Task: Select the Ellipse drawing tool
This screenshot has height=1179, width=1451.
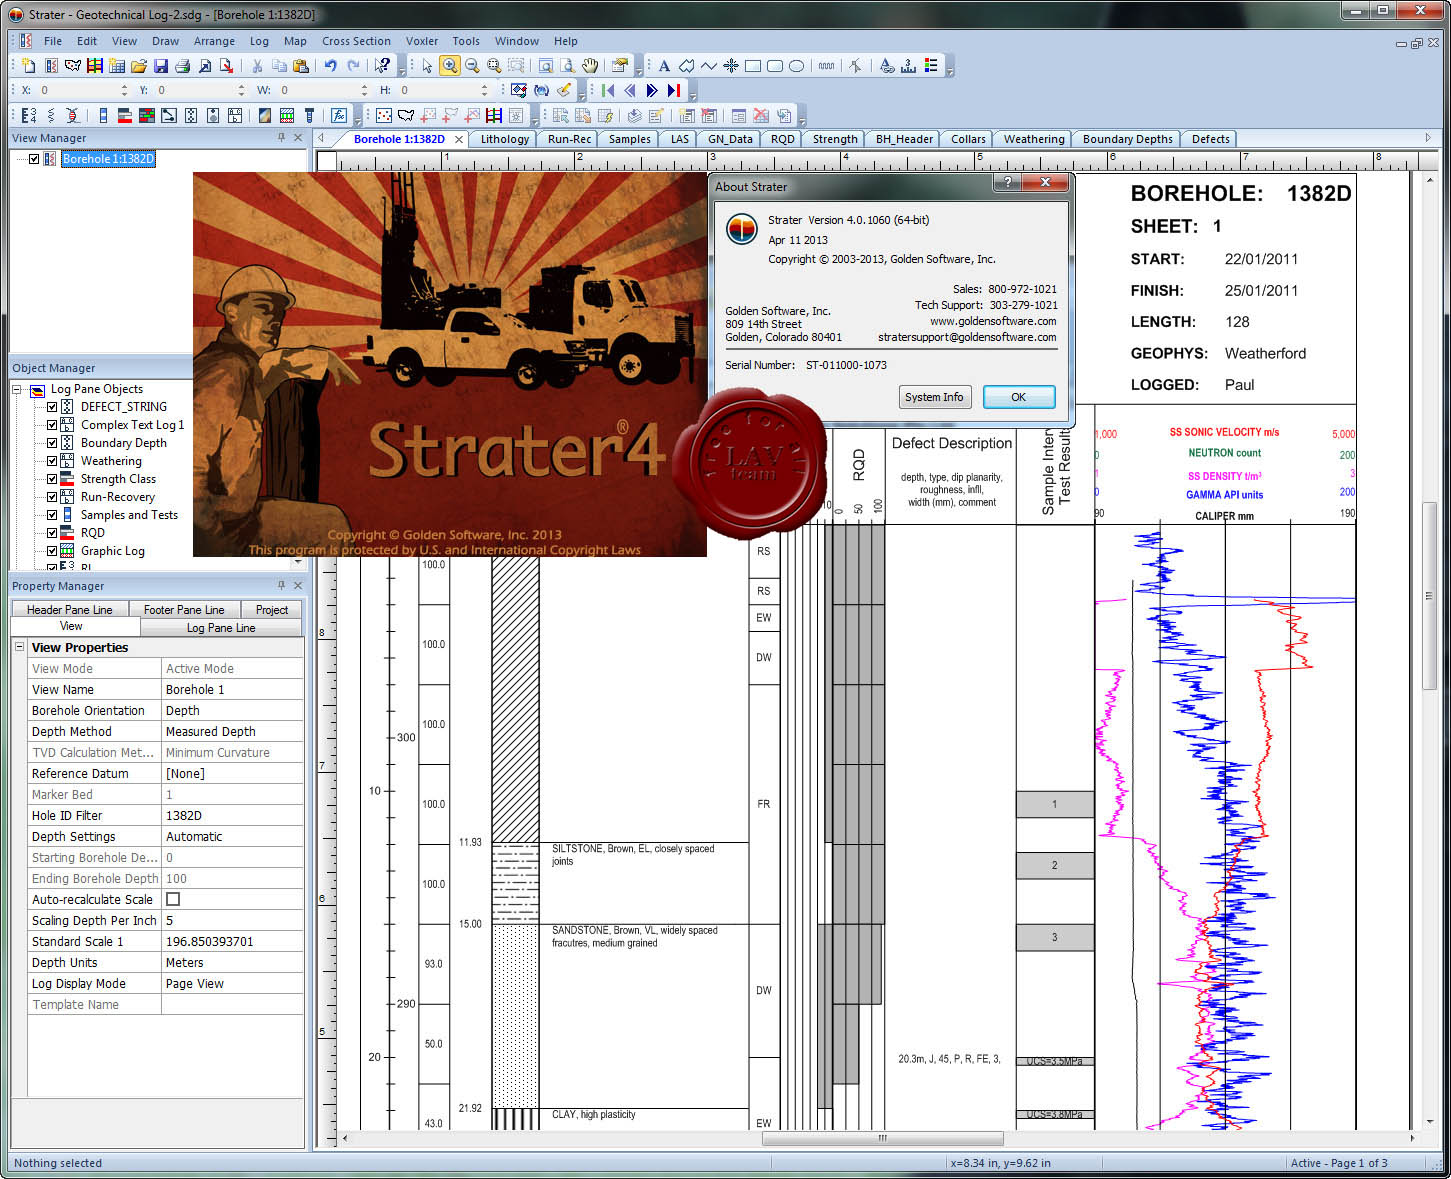Action: click(x=797, y=66)
